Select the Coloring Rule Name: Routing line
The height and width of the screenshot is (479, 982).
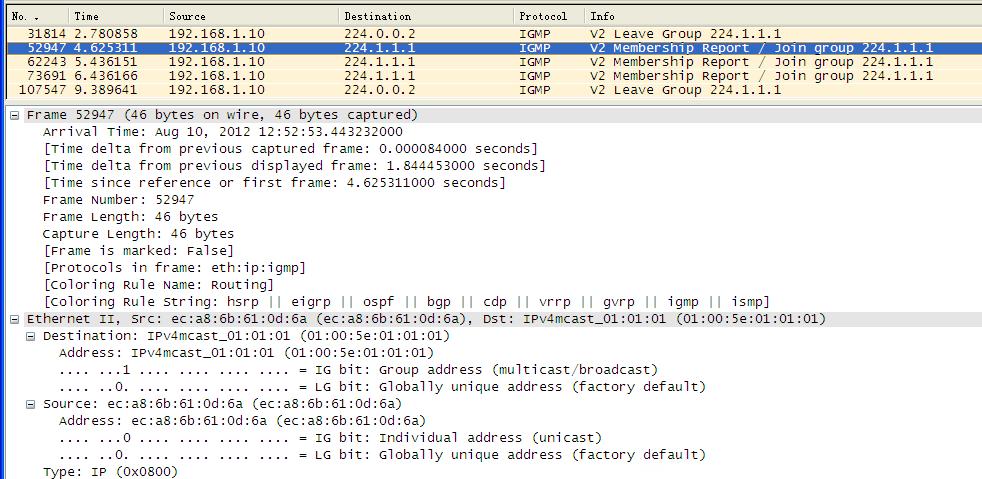coord(158,285)
